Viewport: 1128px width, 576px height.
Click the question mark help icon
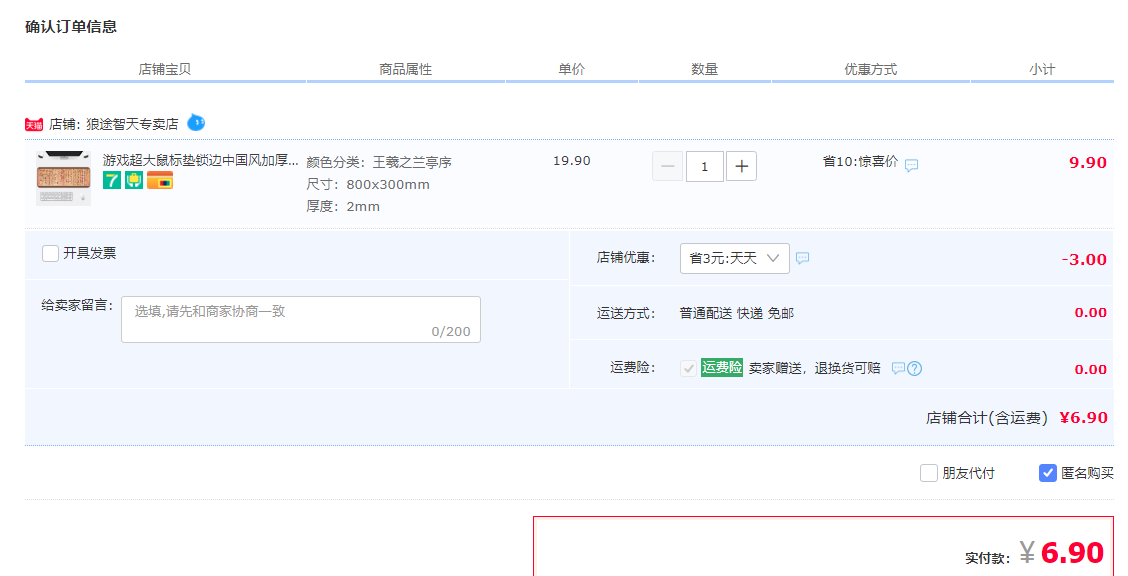[x=914, y=368]
